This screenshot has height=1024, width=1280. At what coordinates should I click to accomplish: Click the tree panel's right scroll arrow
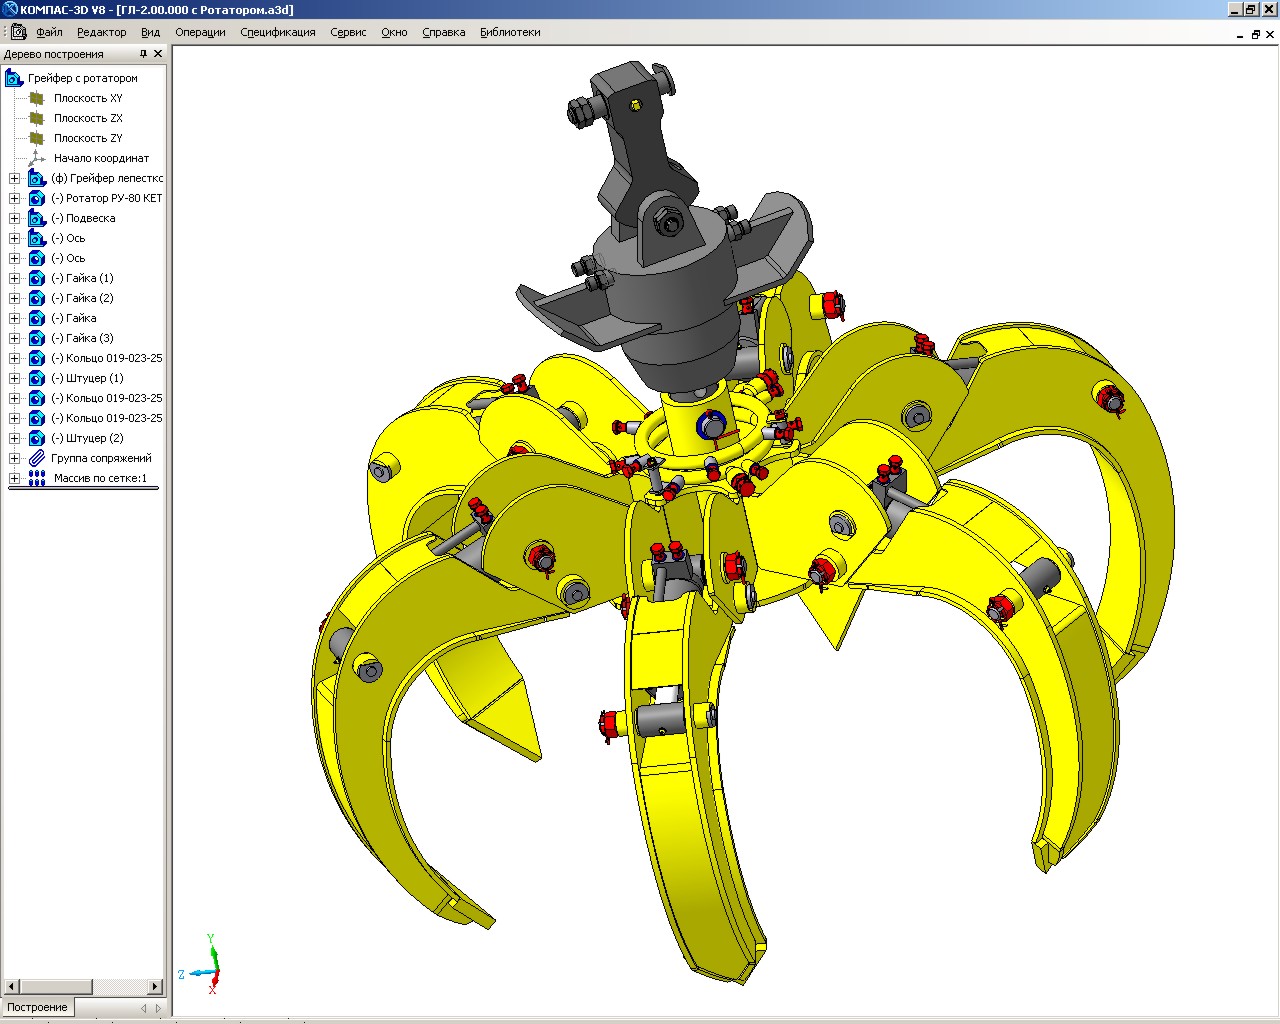155,987
